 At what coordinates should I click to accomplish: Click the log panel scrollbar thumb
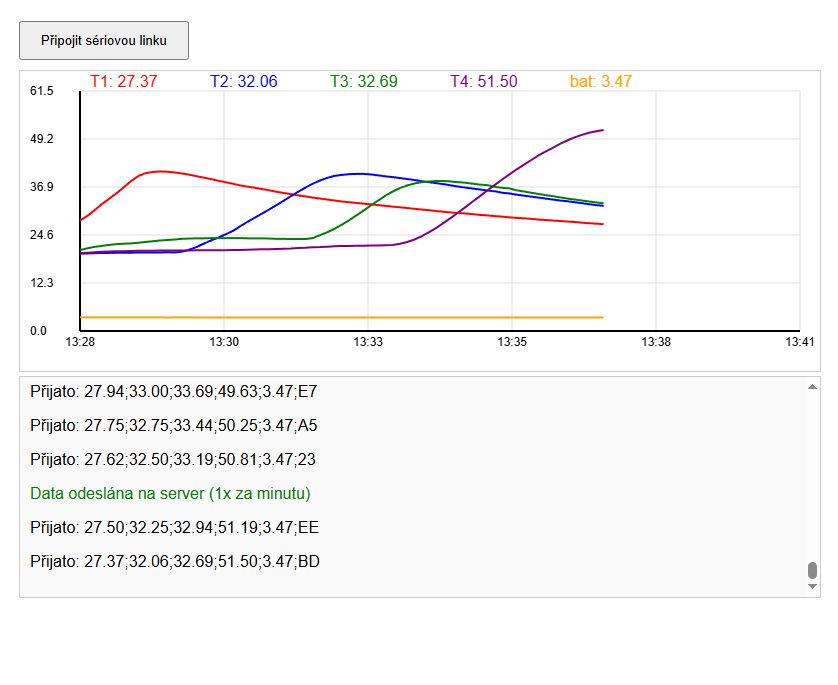coord(812,571)
